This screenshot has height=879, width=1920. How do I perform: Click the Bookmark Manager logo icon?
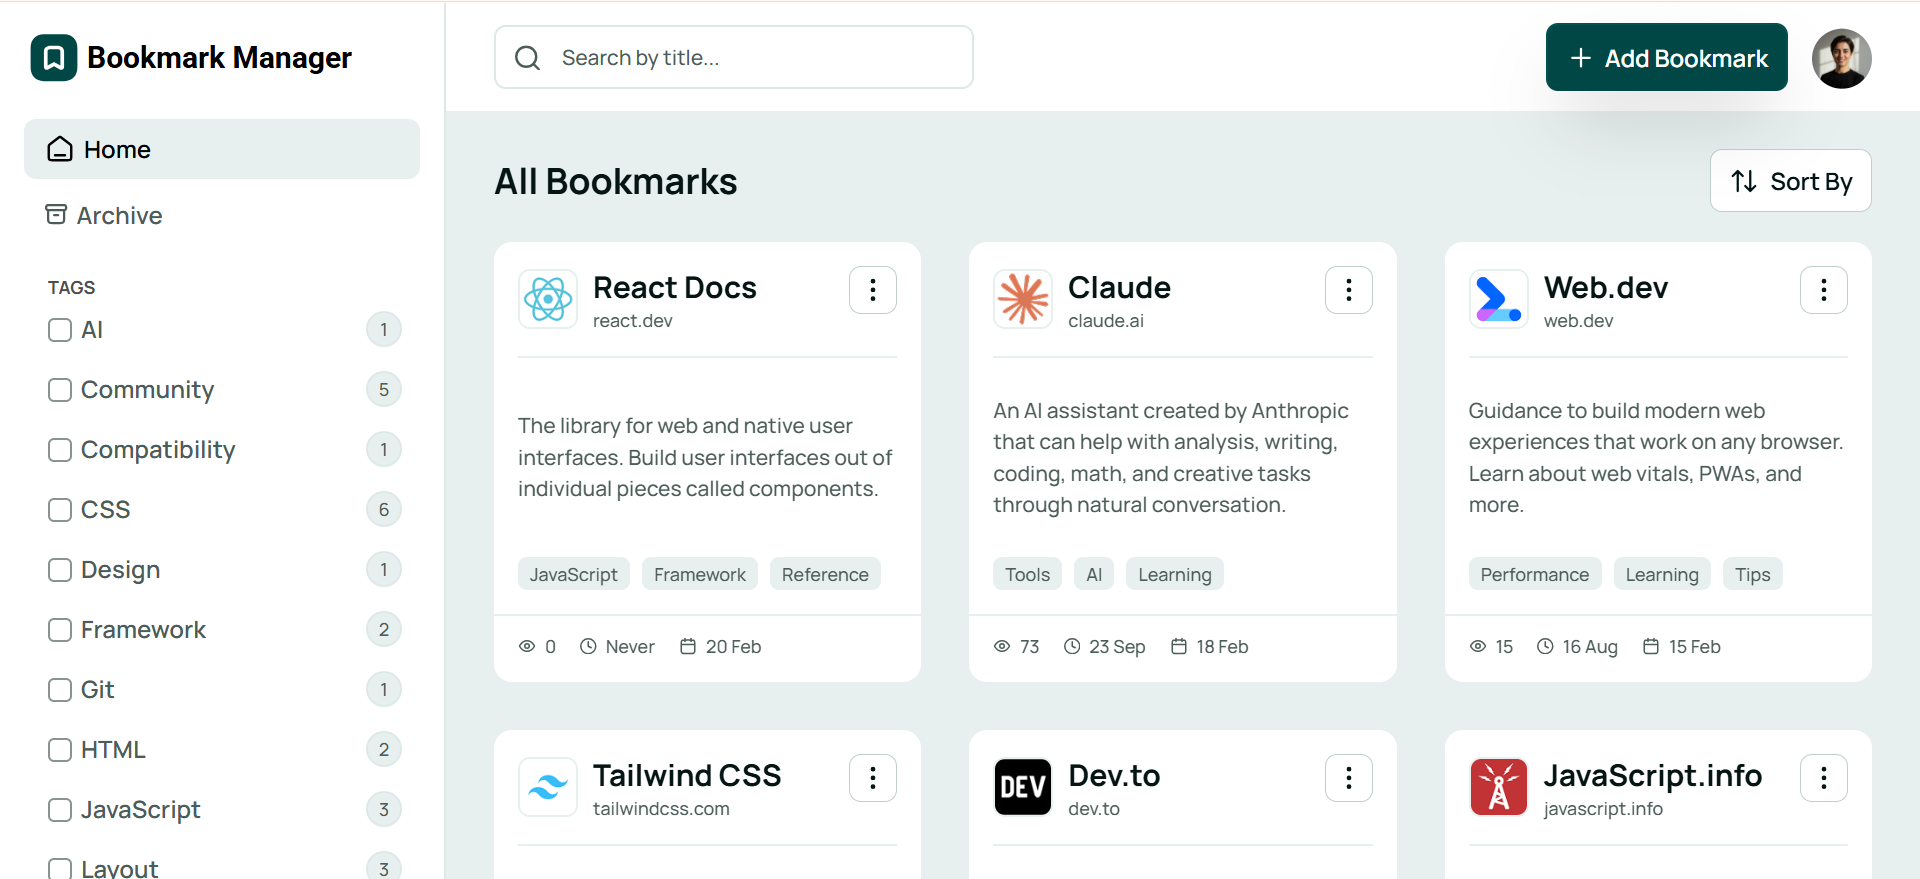(54, 58)
